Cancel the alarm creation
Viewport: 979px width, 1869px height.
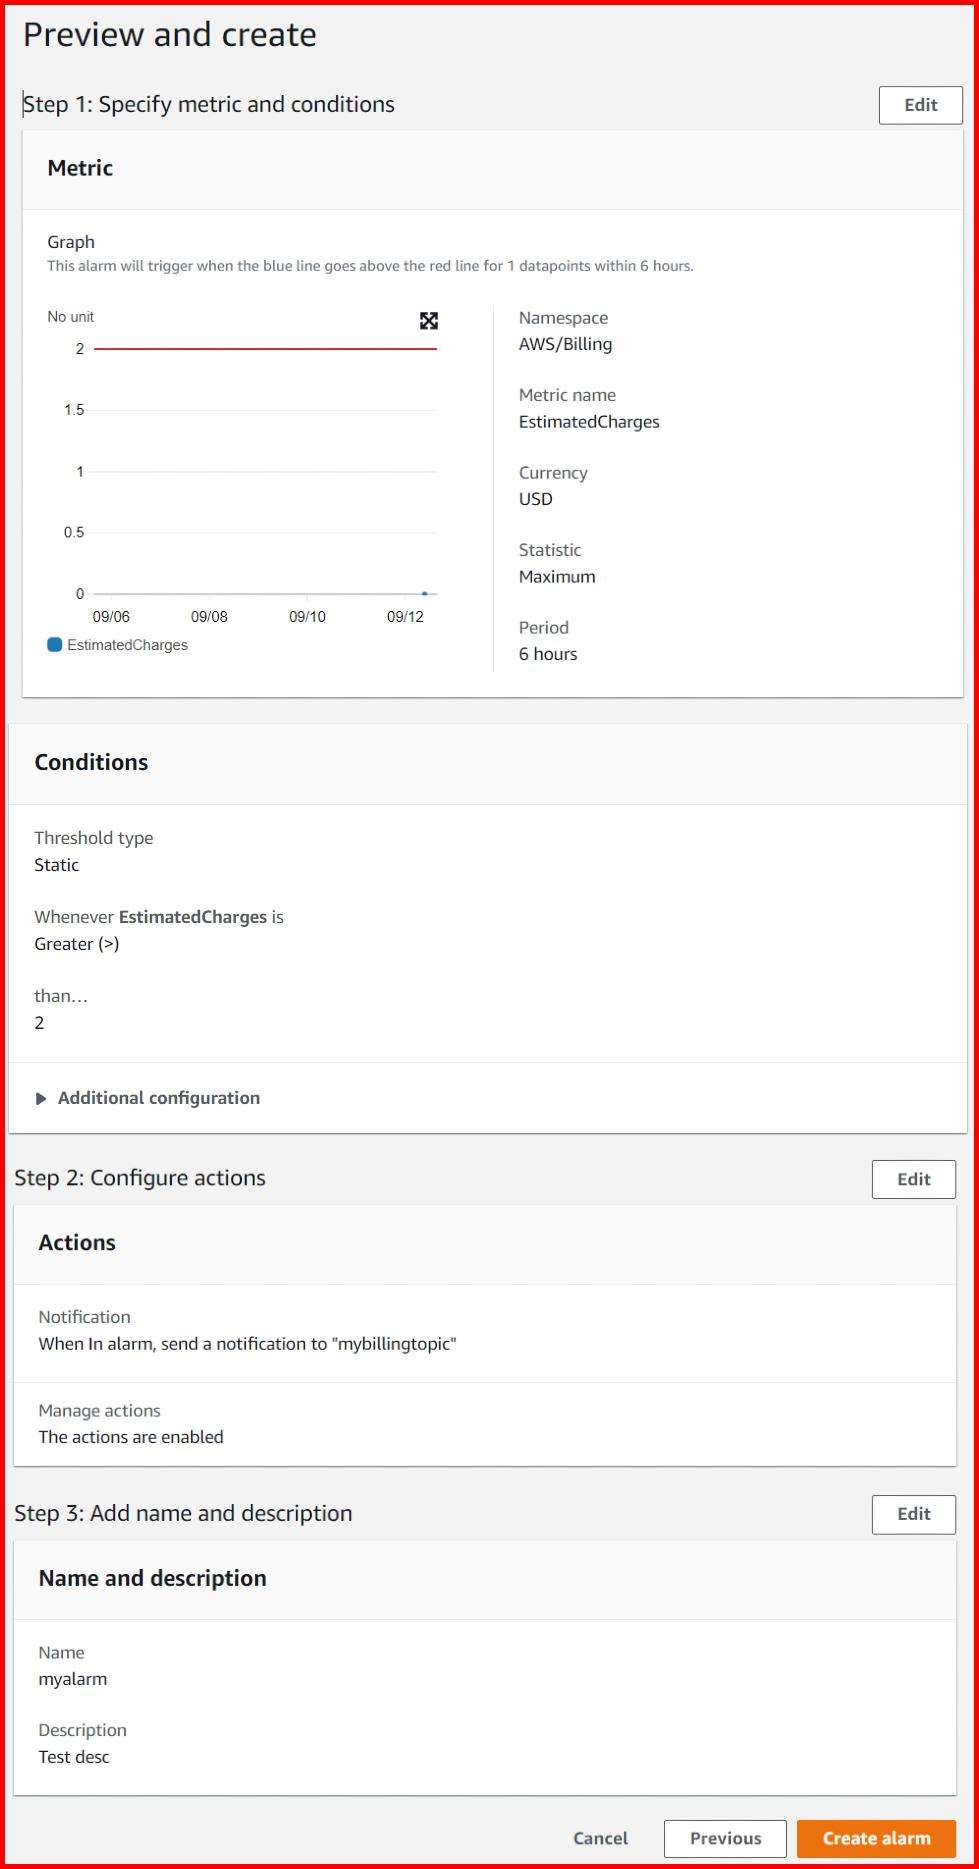click(x=600, y=1838)
